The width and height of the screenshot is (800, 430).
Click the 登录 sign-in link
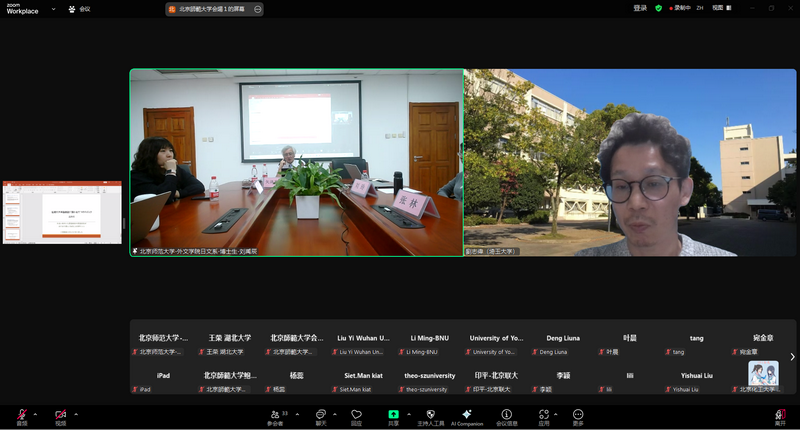[x=640, y=8]
